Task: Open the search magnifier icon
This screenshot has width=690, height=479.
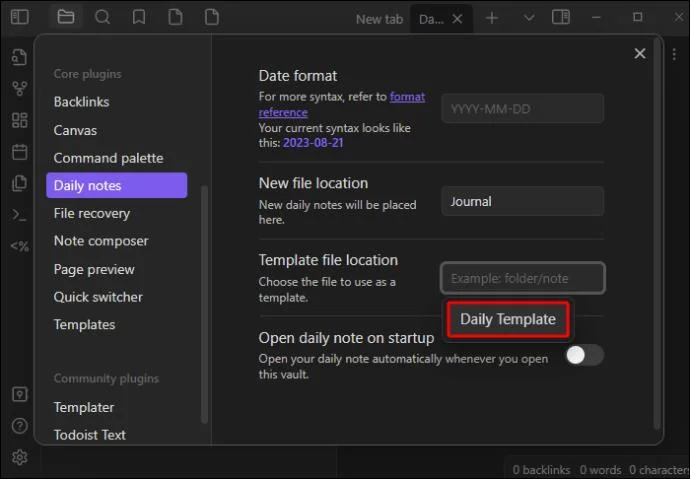Action: (103, 17)
